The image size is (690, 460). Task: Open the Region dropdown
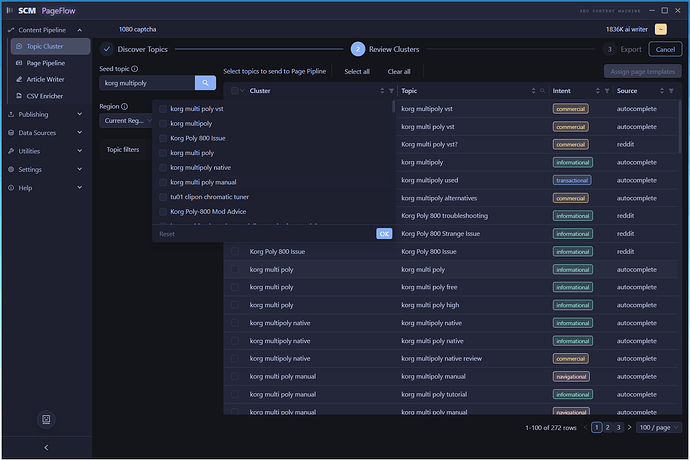pos(125,121)
